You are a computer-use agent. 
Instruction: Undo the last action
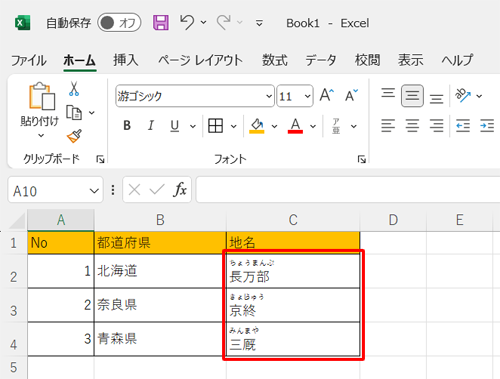[187, 23]
